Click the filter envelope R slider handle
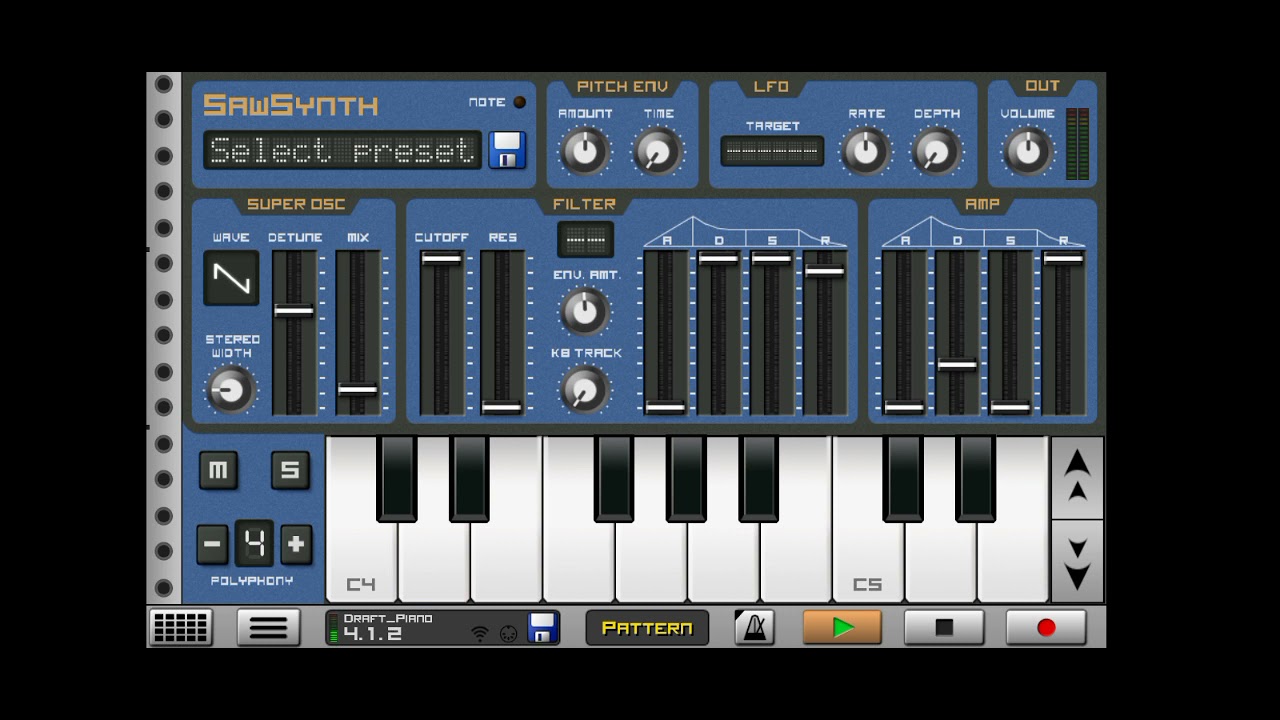Screen dimensions: 1280x720 (825, 270)
